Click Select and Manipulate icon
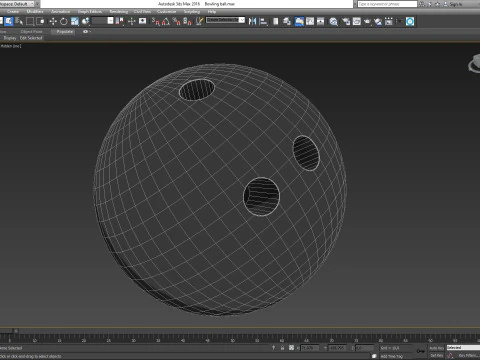Screen dimensions: 480x360 (x=132, y=21)
